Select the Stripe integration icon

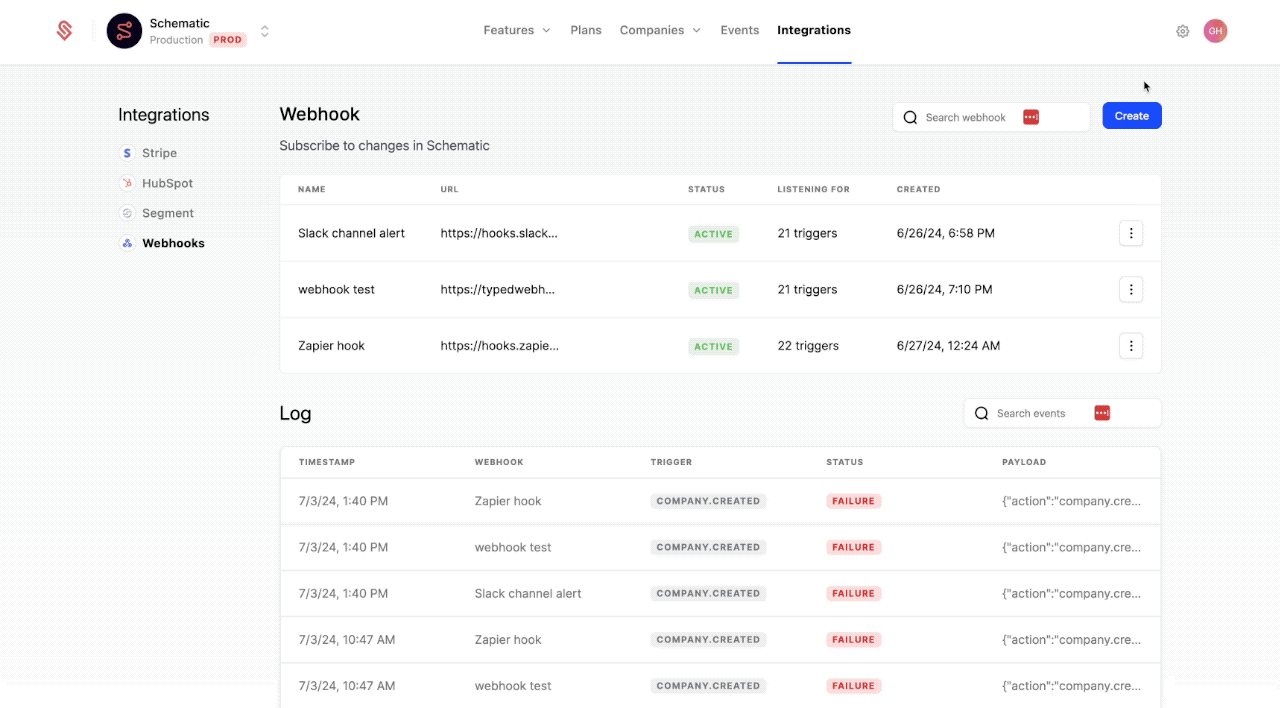click(127, 153)
